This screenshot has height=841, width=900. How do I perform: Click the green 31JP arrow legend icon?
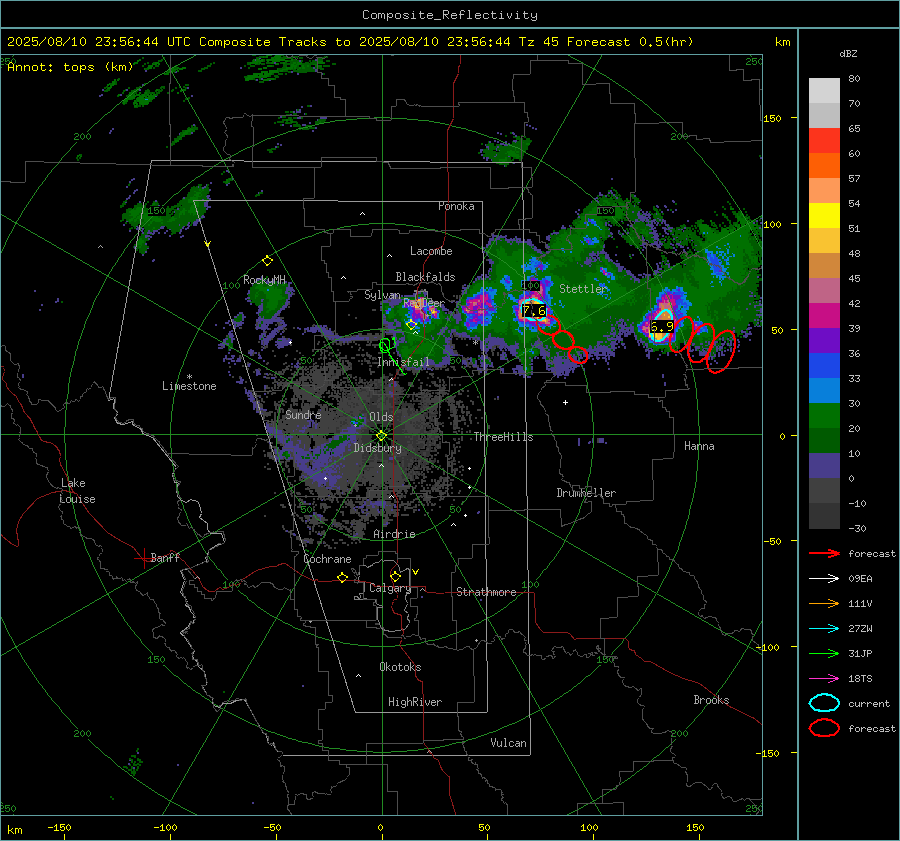pyautogui.click(x=824, y=653)
